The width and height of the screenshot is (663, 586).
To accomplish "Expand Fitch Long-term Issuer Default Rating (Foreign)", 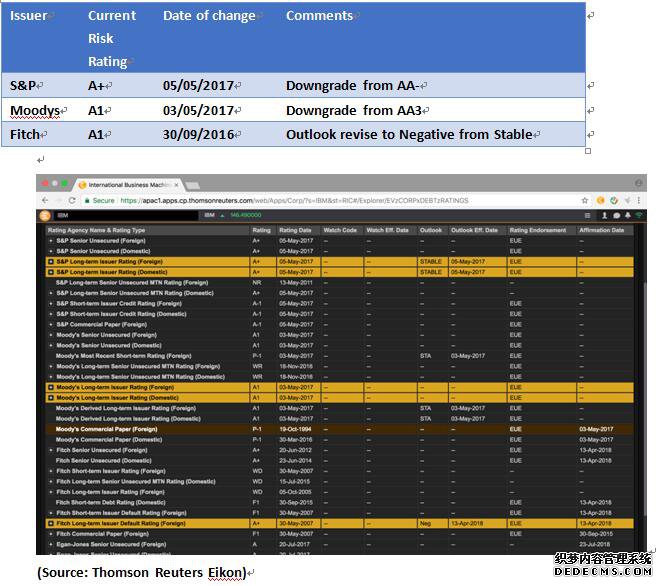I will (51, 523).
